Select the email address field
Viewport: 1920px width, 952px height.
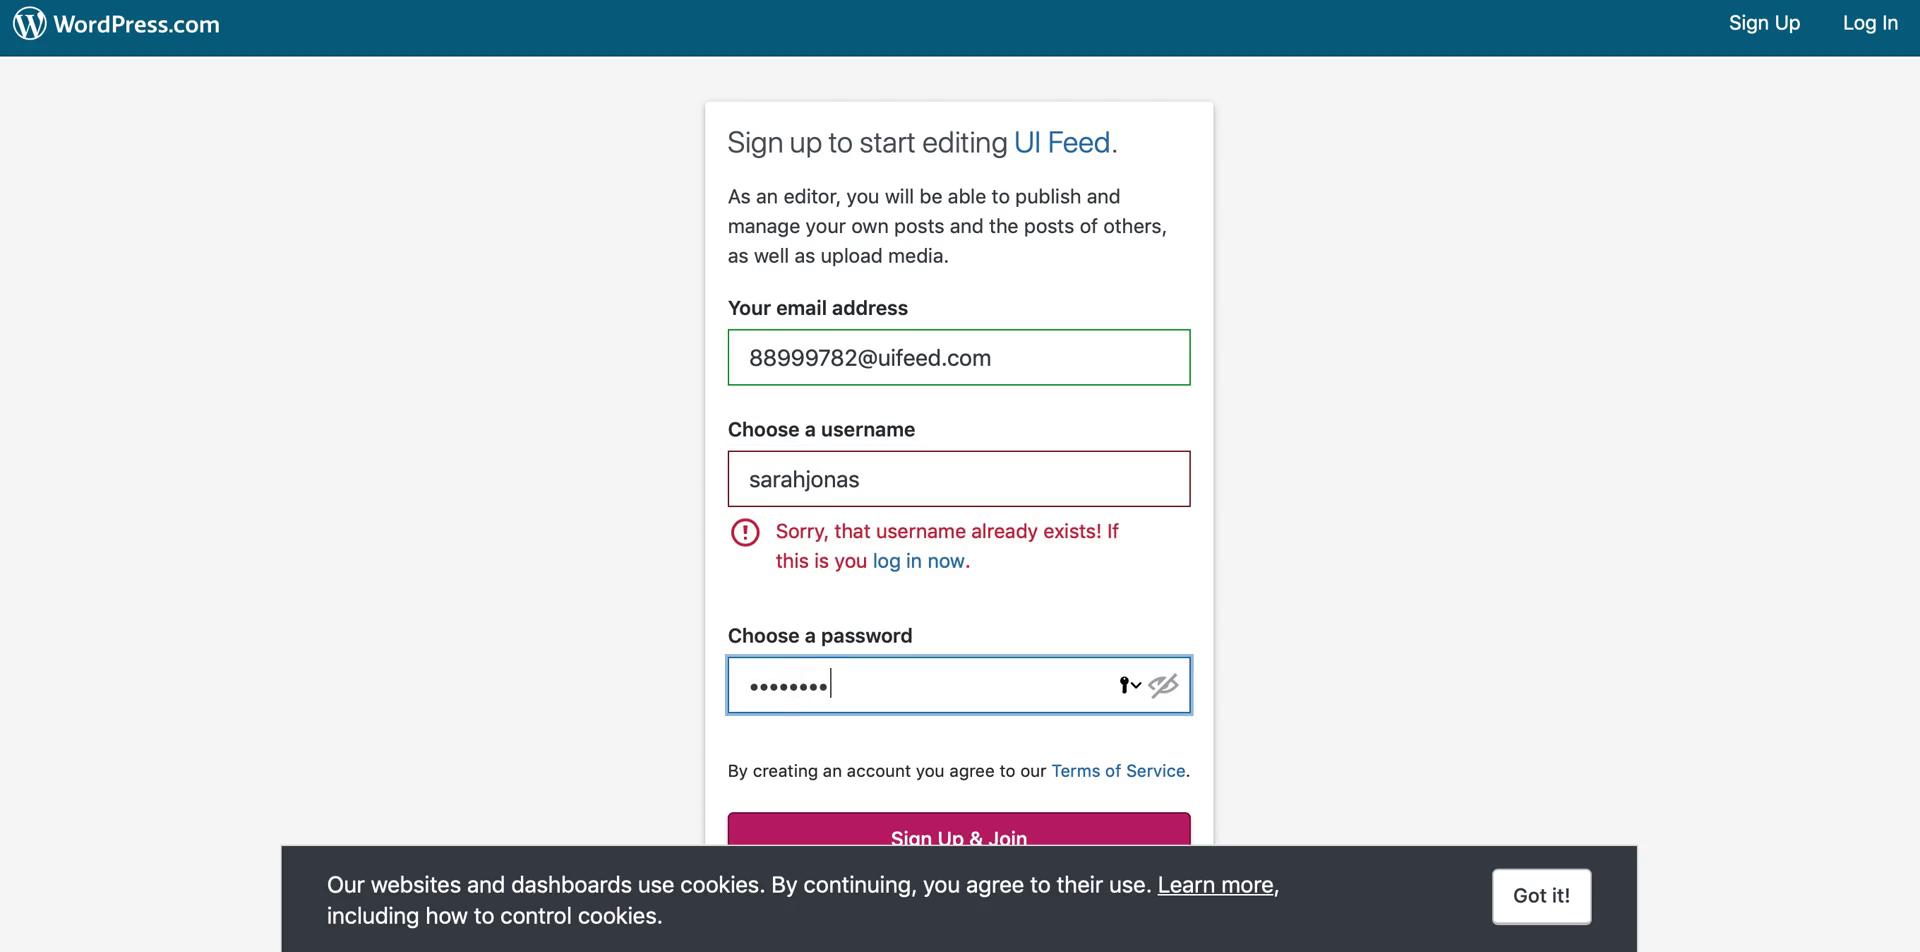(x=958, y=357)
